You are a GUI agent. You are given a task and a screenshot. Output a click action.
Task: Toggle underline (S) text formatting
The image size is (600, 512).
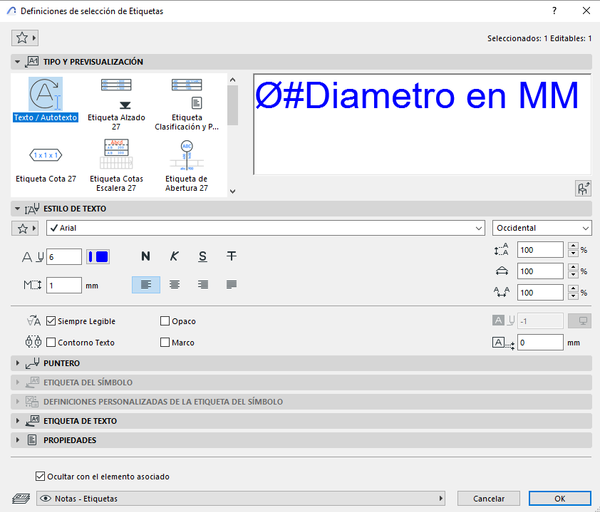203,256
